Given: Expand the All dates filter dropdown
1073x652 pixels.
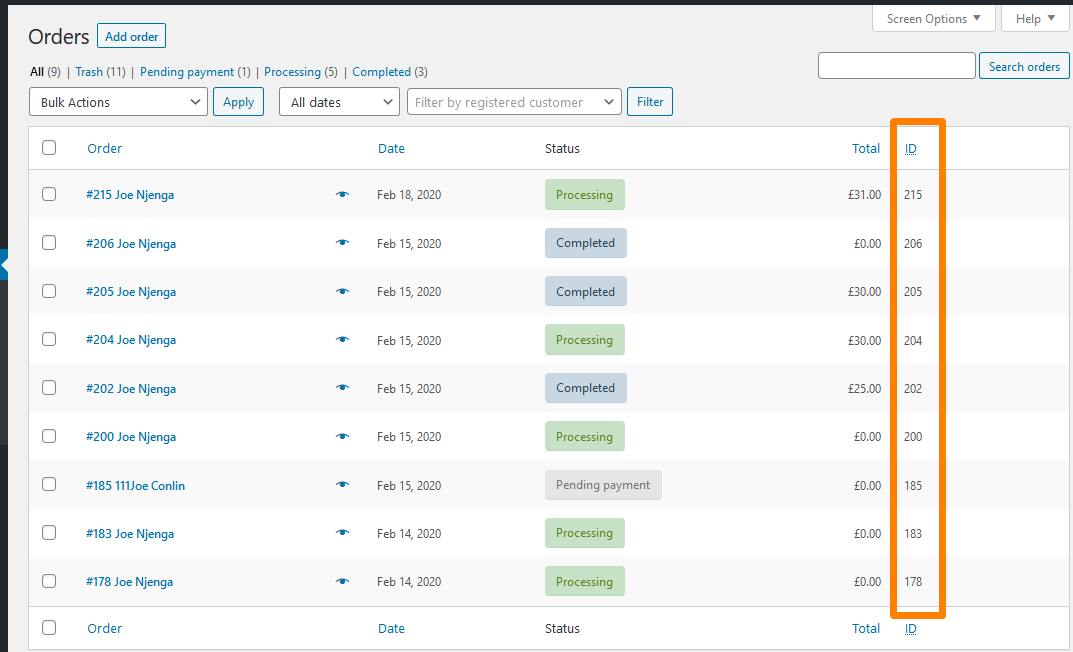Looking at the screenshot, I should point(339,102).
